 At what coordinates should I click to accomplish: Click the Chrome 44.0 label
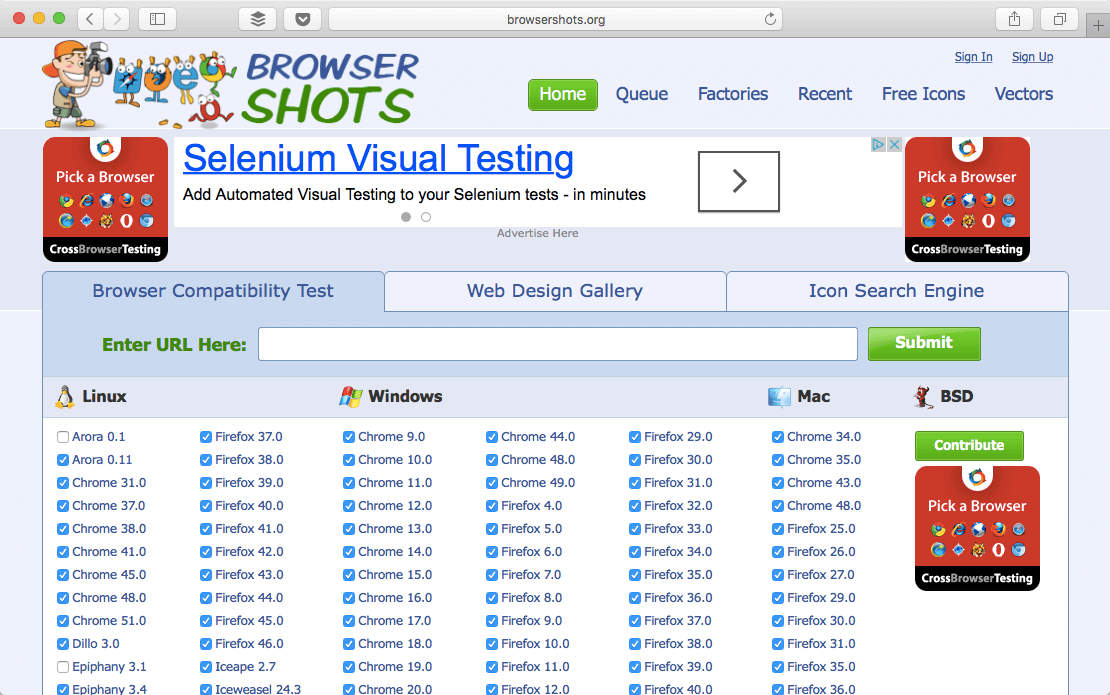538,437
